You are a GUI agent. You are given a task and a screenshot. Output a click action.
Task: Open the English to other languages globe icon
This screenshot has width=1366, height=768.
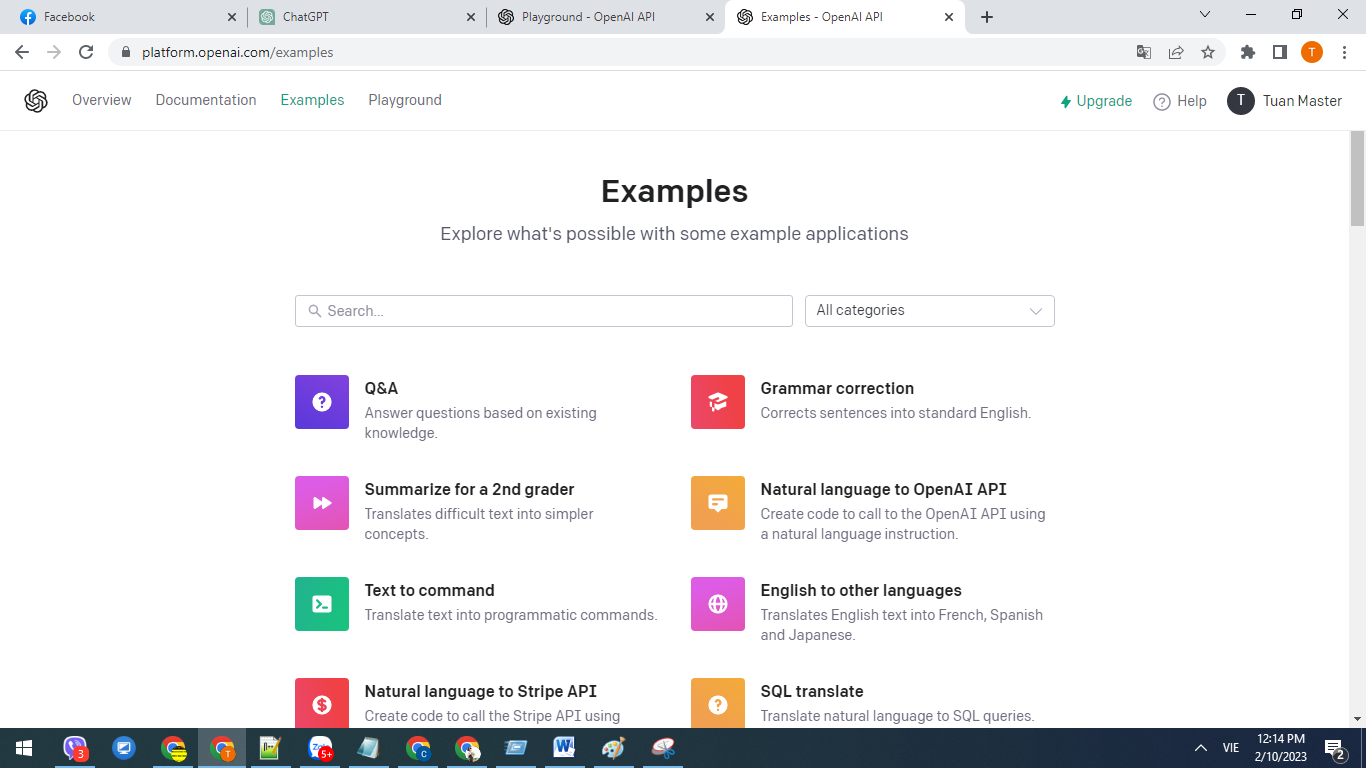[x=718, y=604]
